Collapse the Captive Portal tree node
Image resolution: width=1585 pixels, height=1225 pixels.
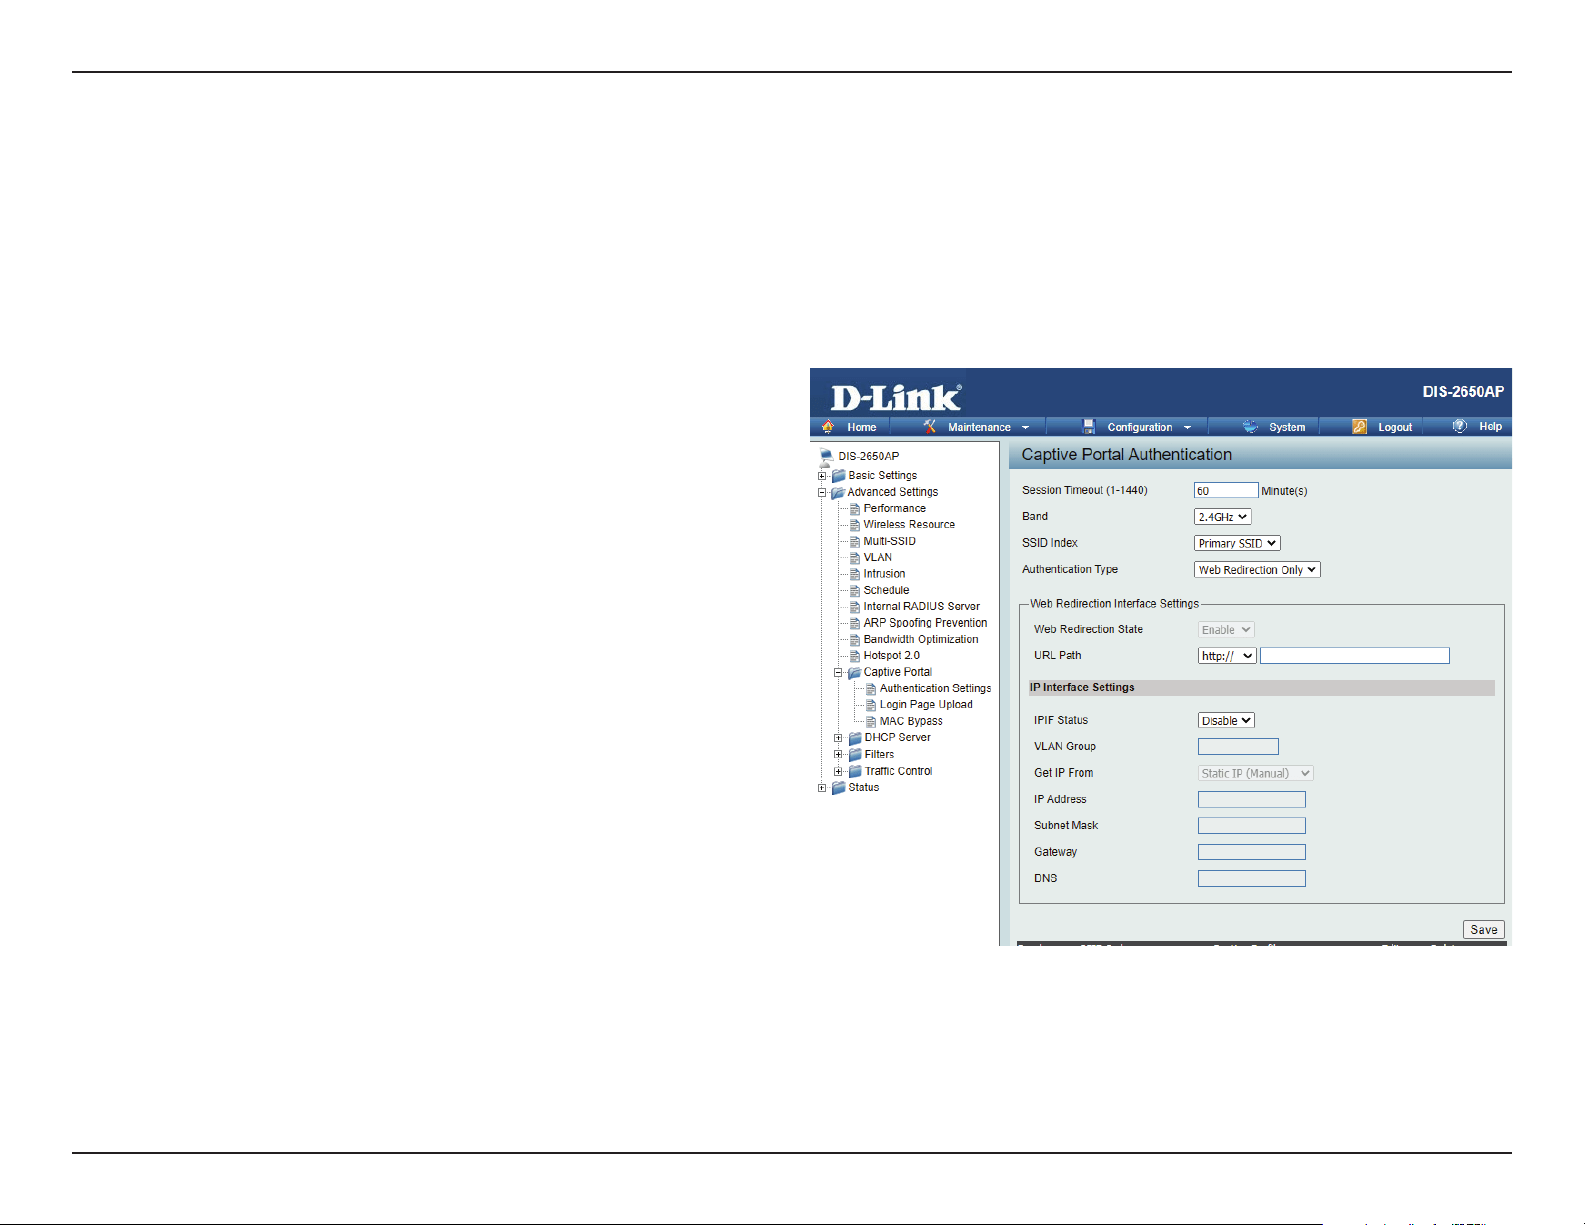pyautogui.click(x=838, y=672)
